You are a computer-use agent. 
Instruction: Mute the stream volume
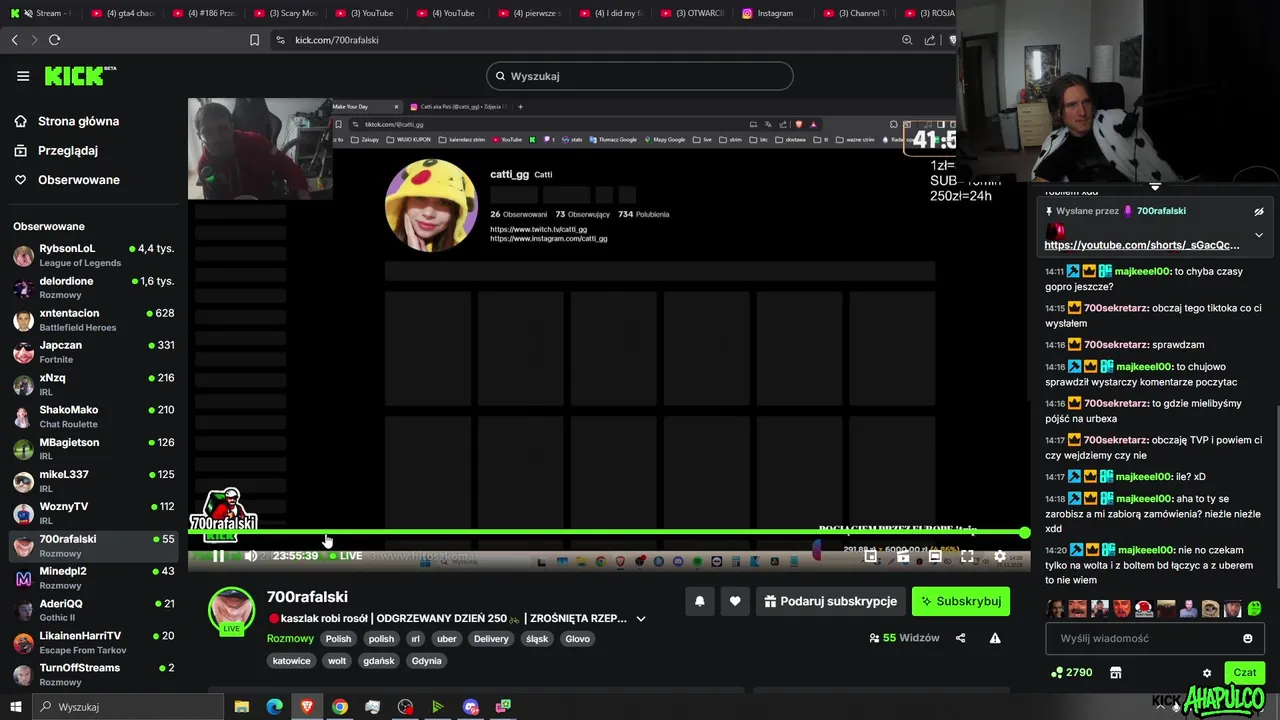250,556
